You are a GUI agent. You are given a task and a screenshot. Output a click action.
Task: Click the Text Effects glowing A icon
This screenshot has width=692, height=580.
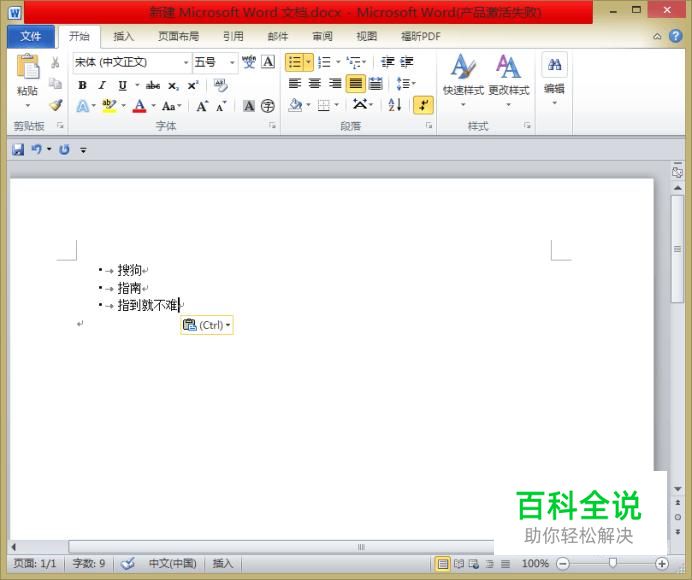83,106
